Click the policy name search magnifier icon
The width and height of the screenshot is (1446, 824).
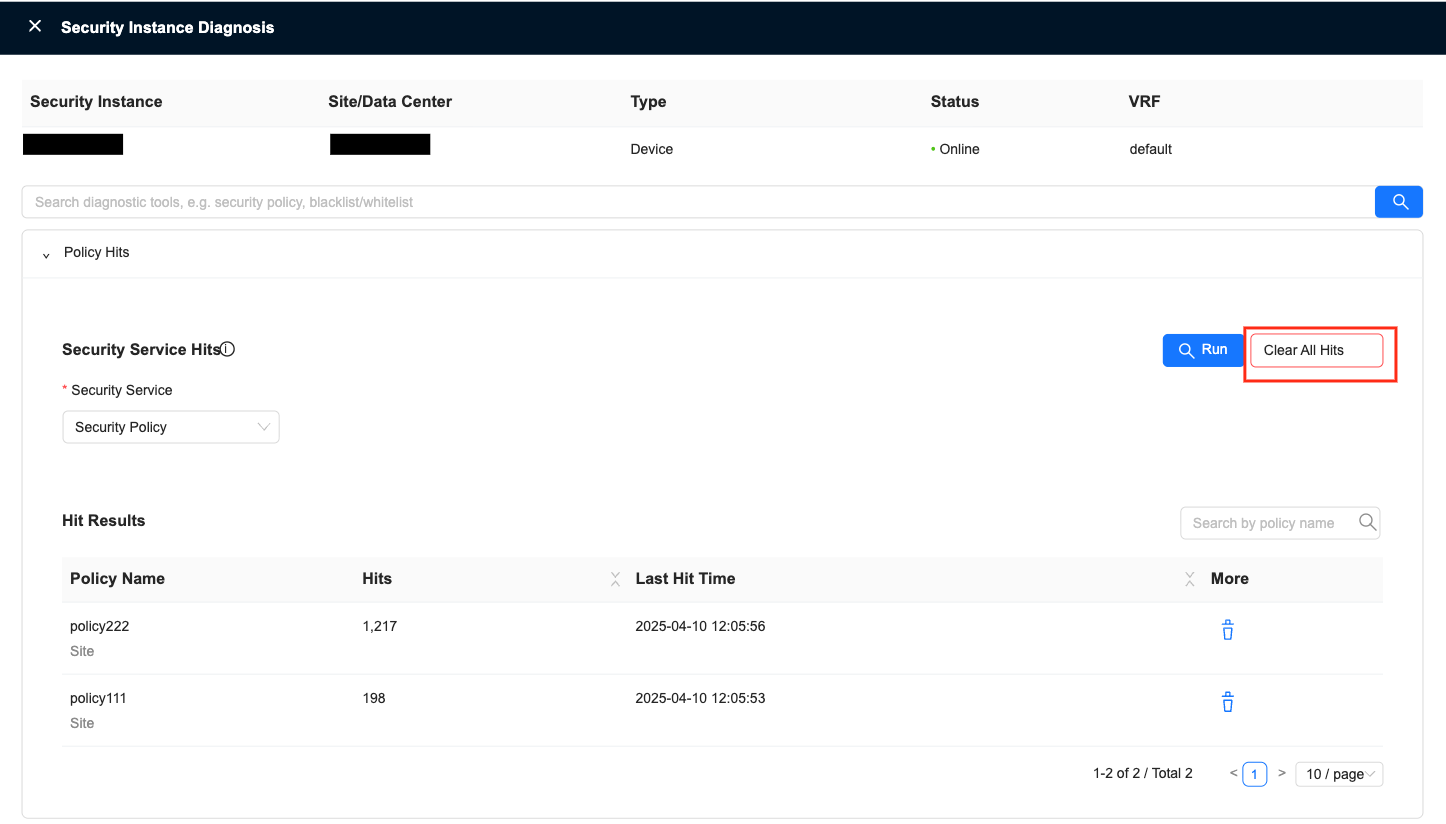1367,522
